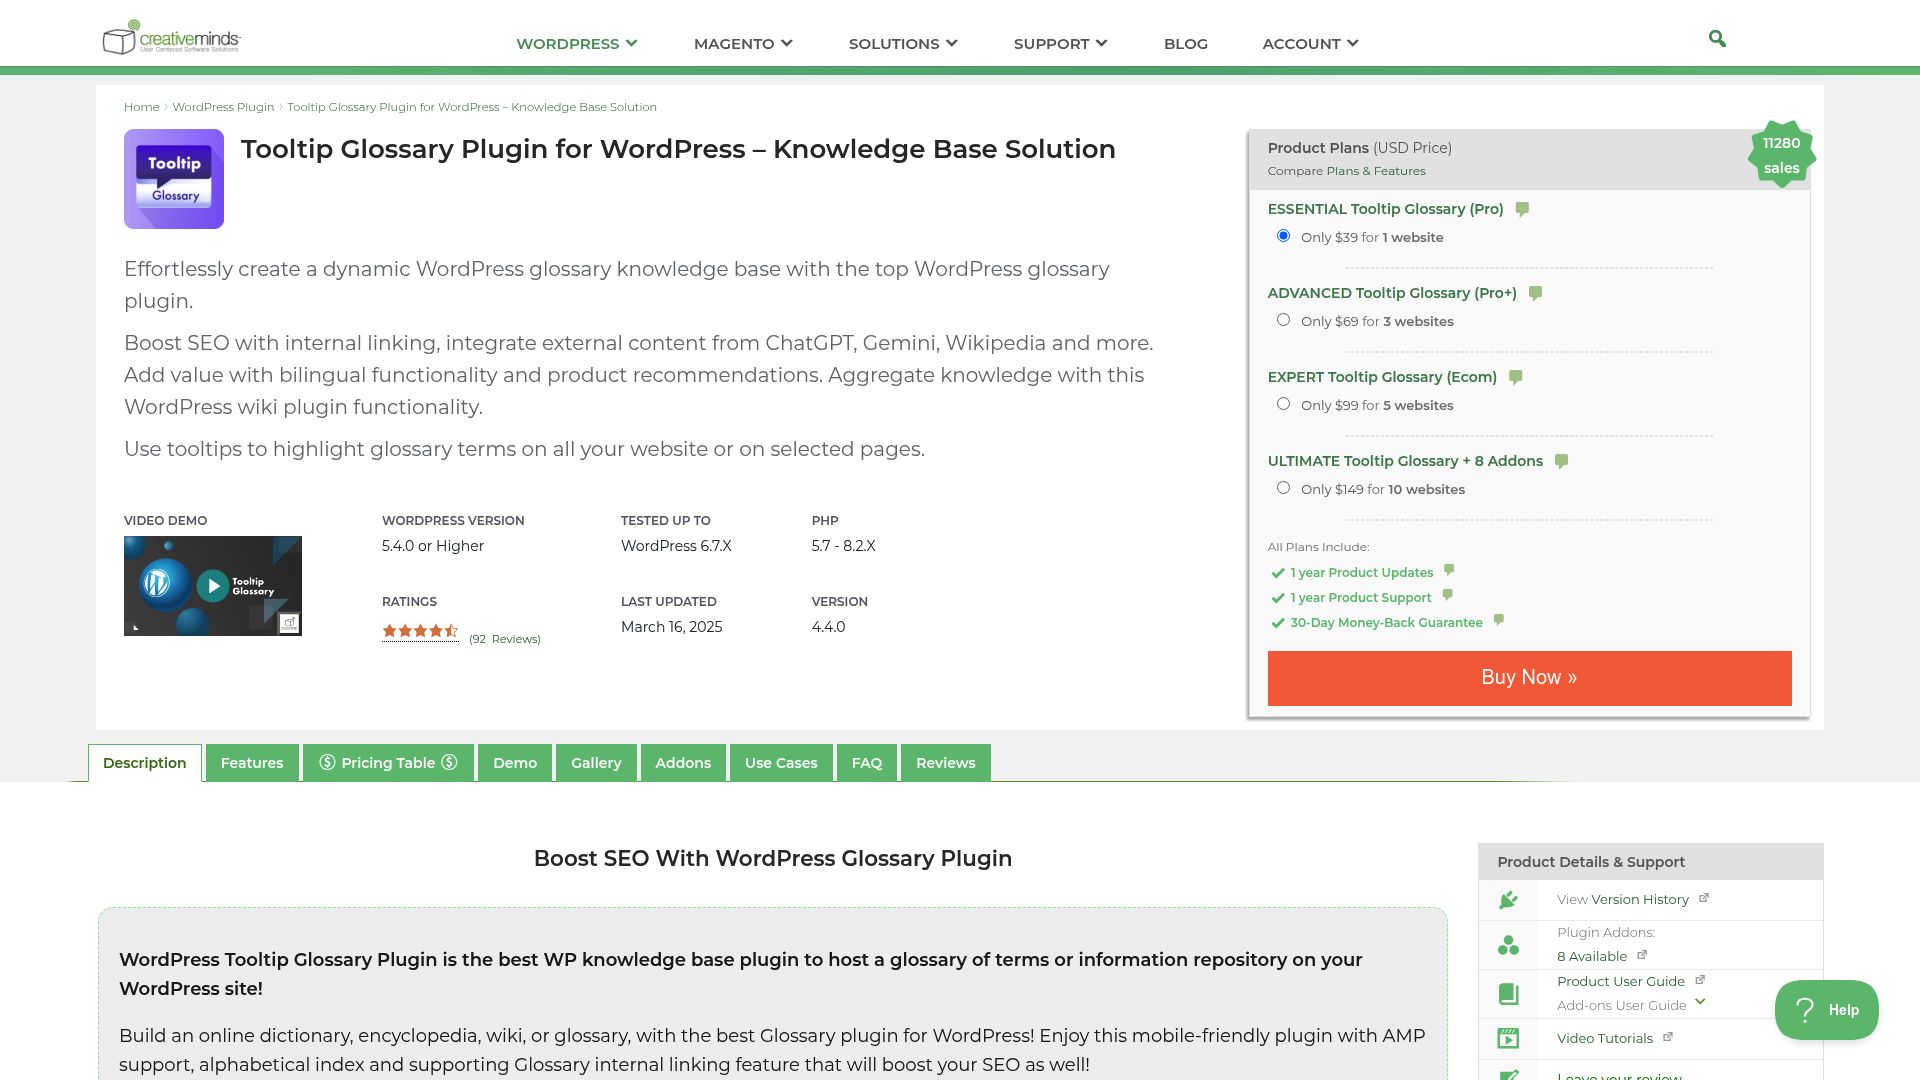Click the CreativeMinds logo

point(168,38)
